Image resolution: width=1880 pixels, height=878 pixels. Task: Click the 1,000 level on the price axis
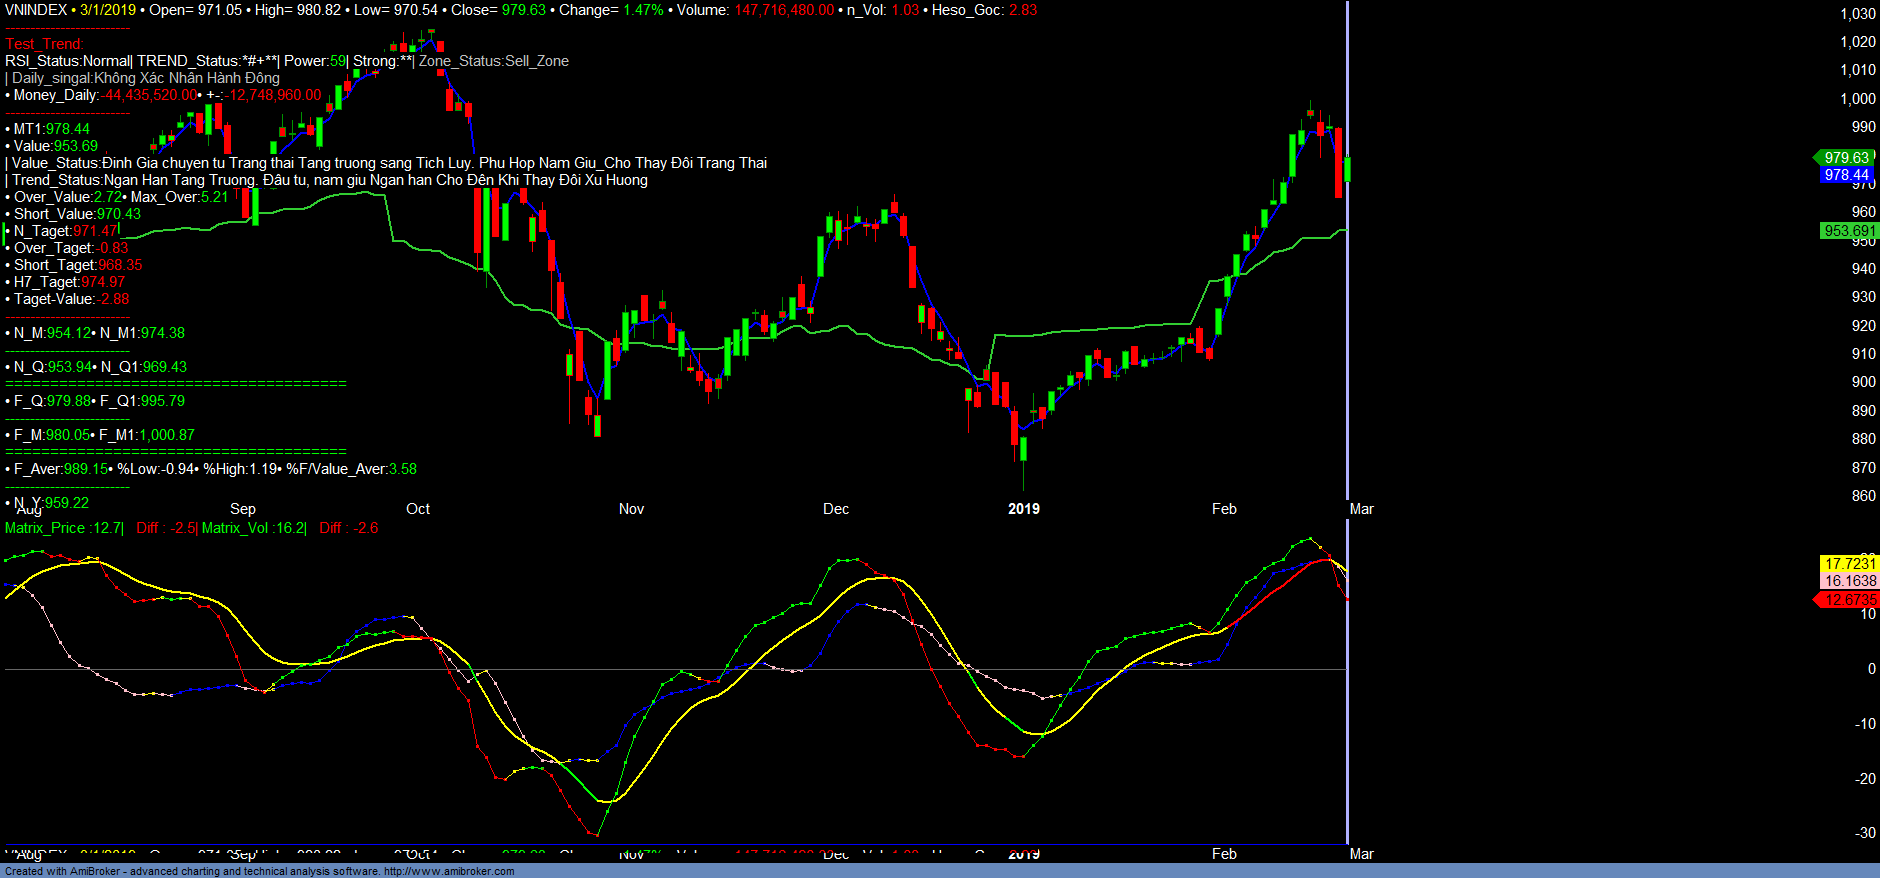[x=1858, y=98]
